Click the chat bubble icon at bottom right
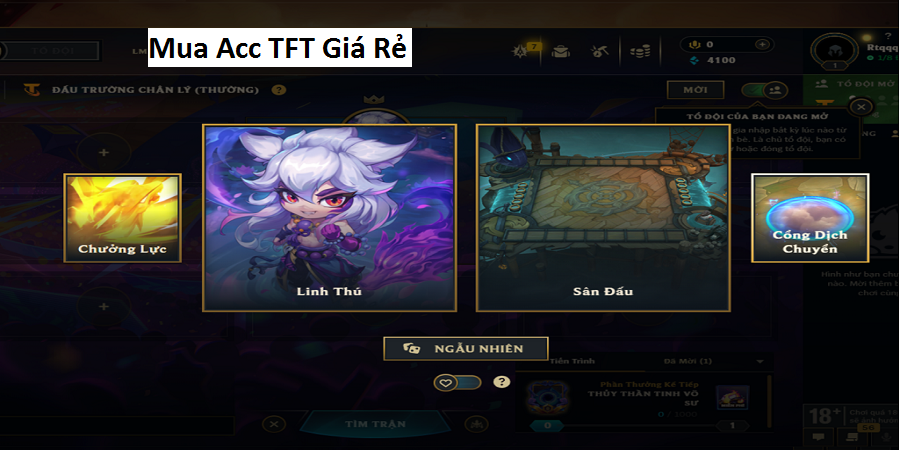The height and width of the screenshot is (450, 900). coord(817,437)
